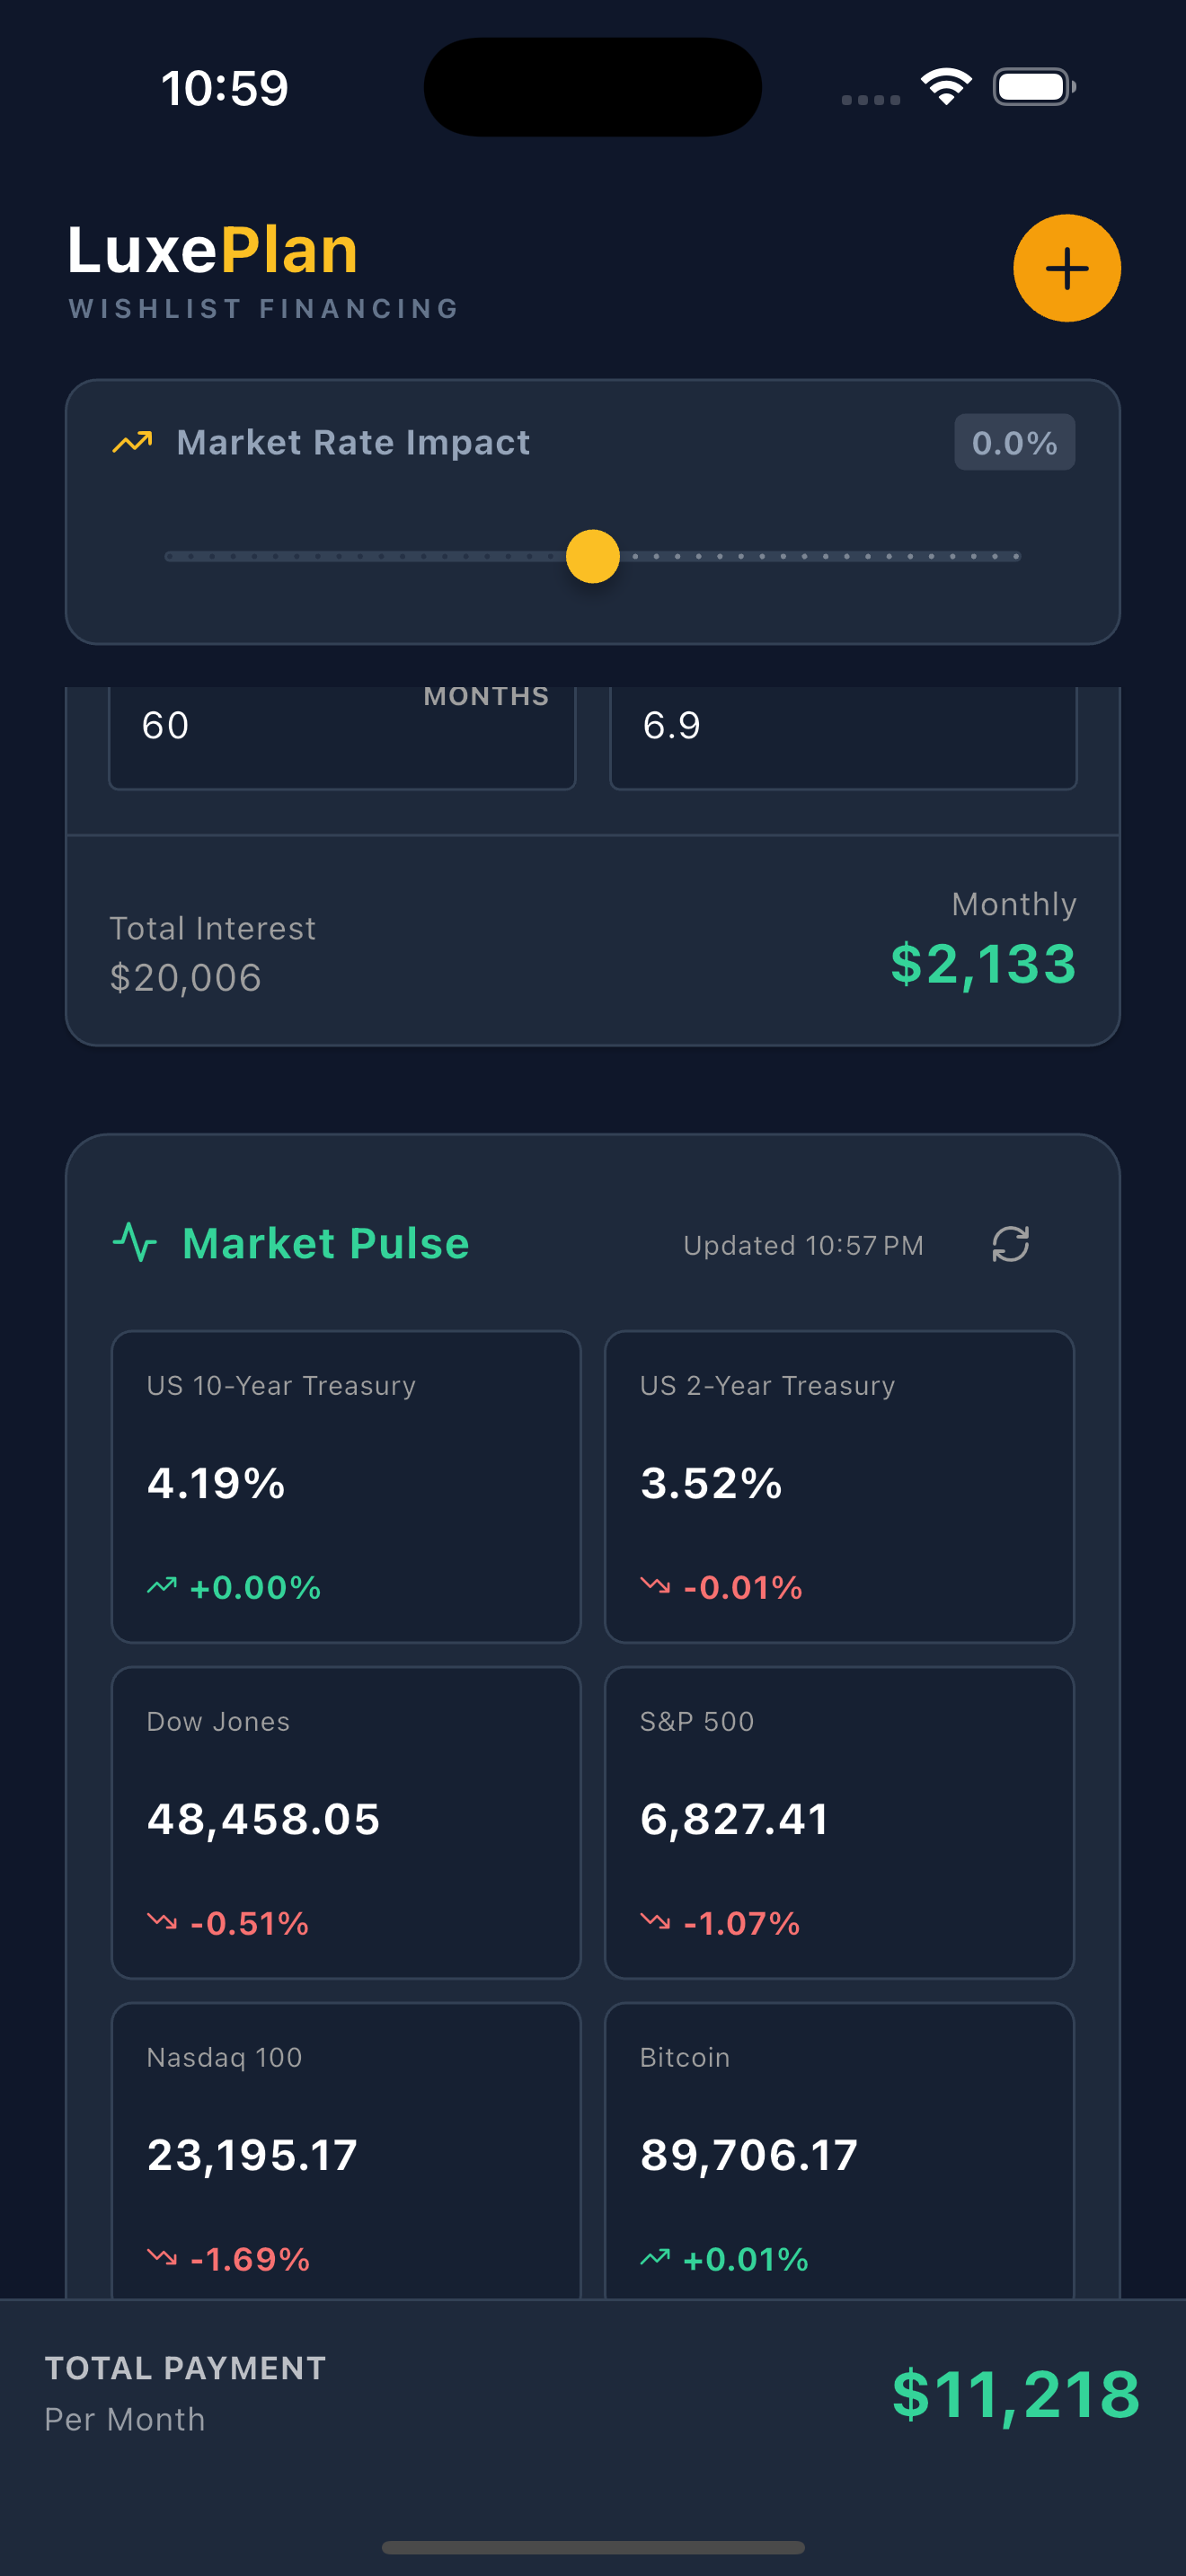1186x2576 pixels.
Task: Tap the Market Rate Impact trend icon
Action: 132,442
